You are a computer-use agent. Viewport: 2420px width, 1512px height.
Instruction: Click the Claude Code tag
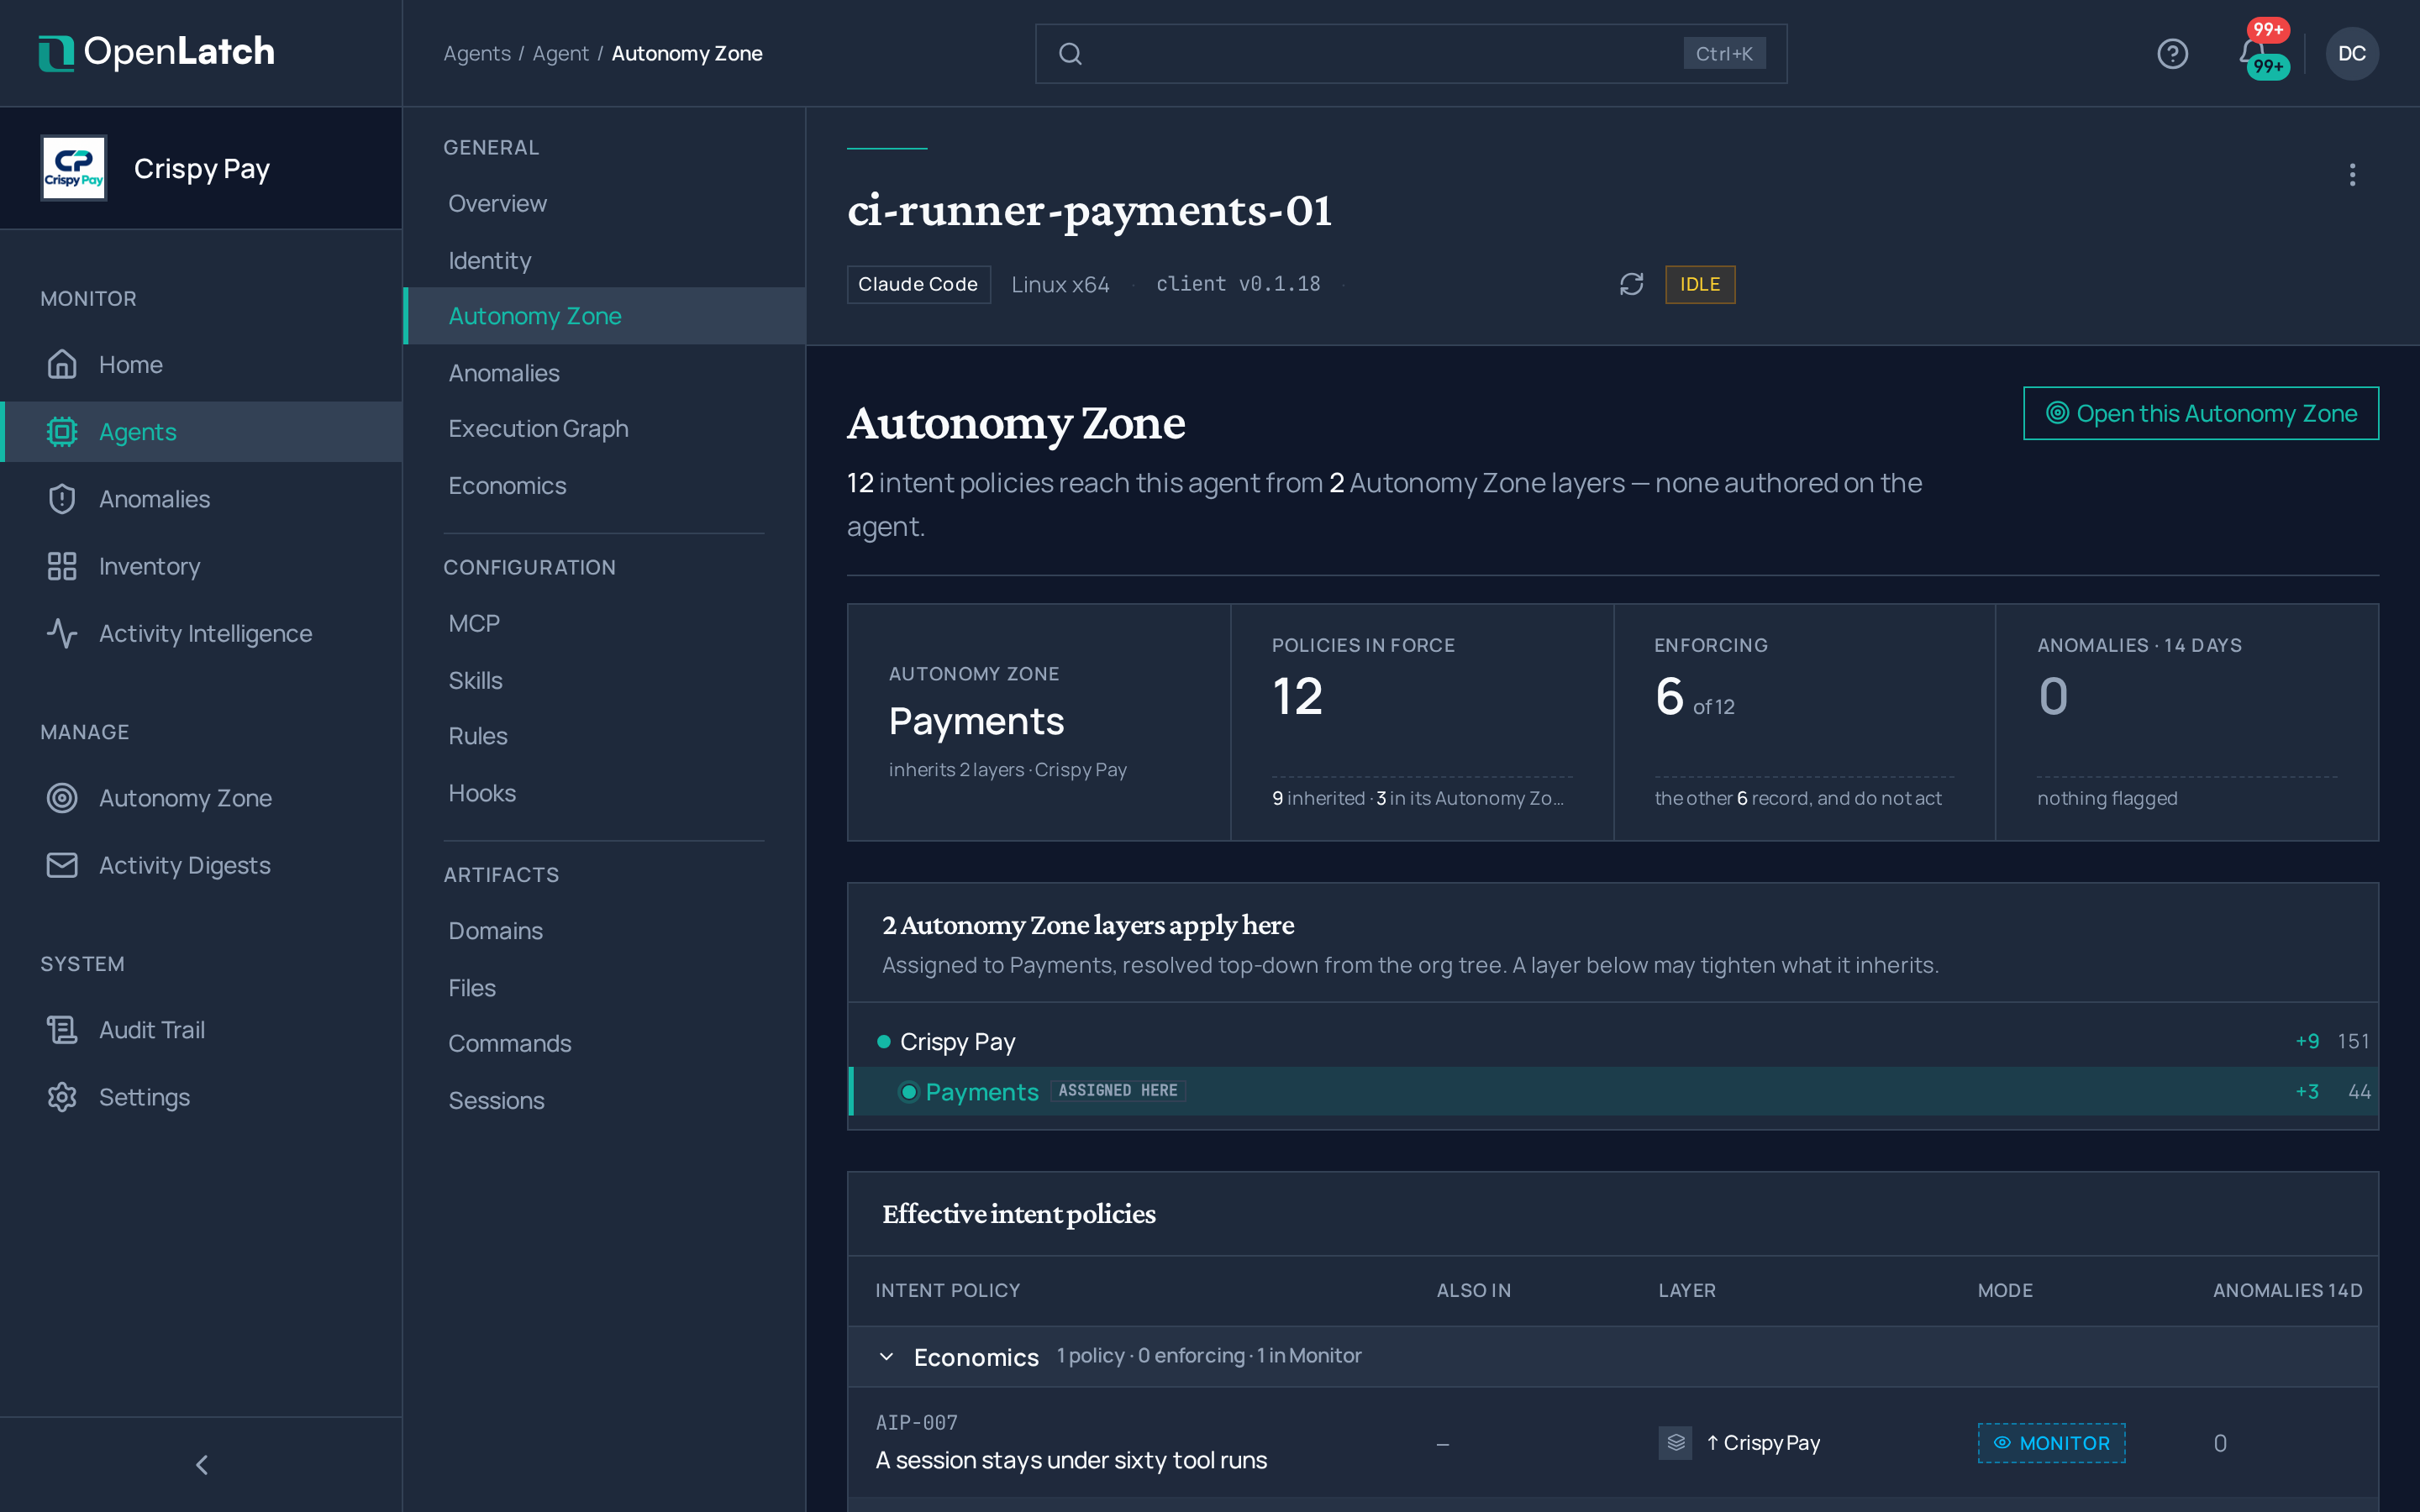coord(918,284)
